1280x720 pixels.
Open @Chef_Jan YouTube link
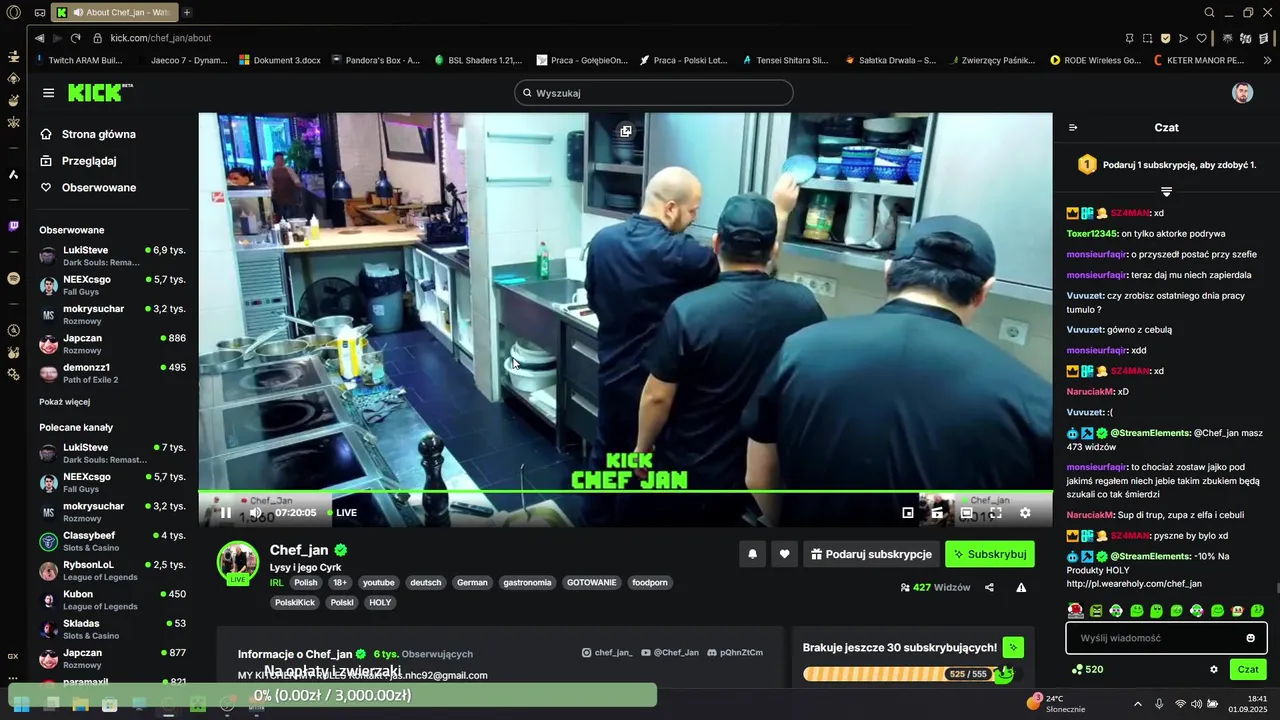click(670, 652)
